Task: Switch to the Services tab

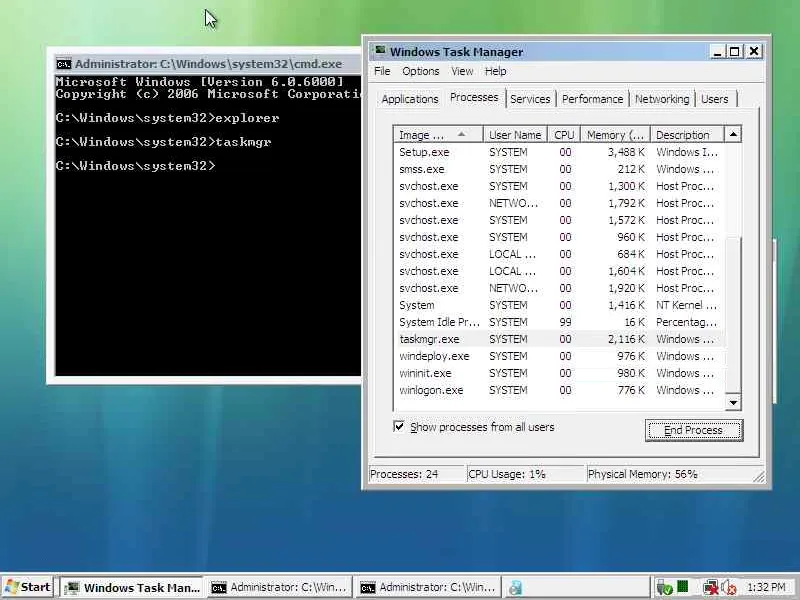Action: pos(530,98)
